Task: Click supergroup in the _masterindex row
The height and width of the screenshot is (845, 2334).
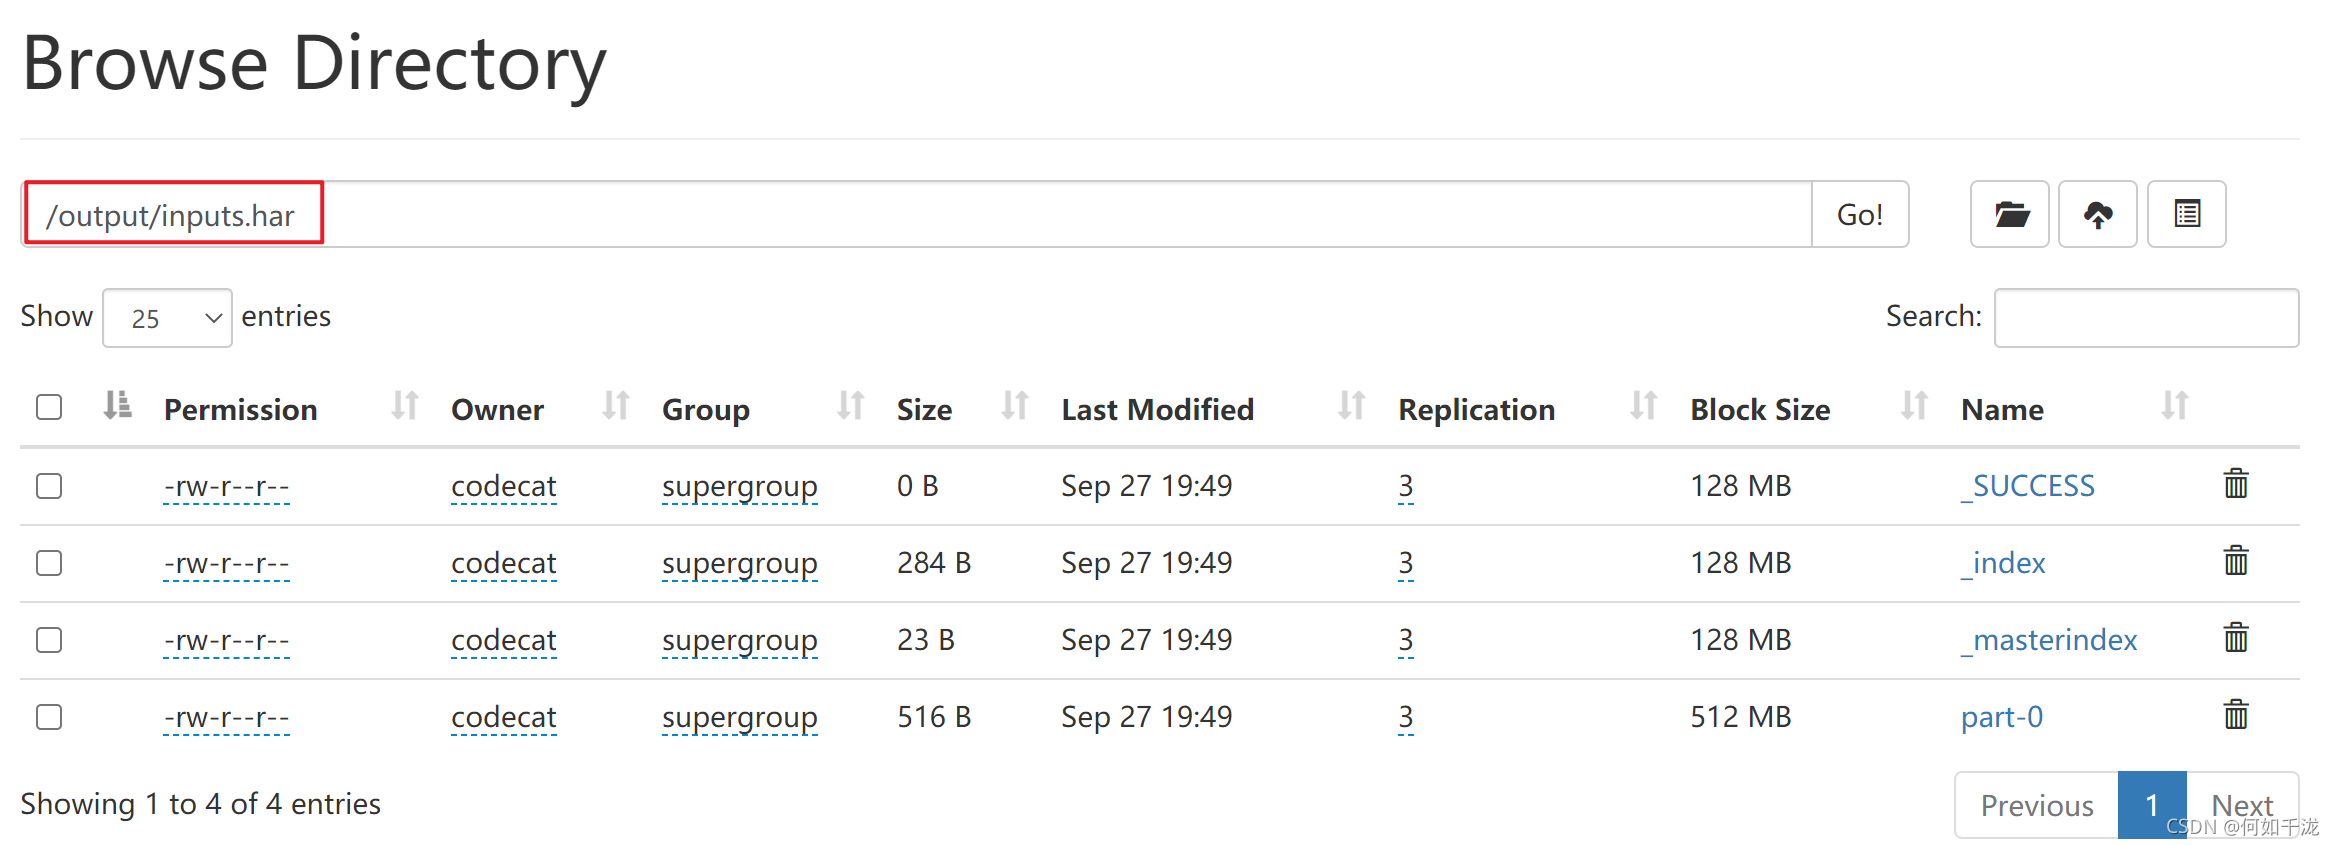Action: point(740,640)
